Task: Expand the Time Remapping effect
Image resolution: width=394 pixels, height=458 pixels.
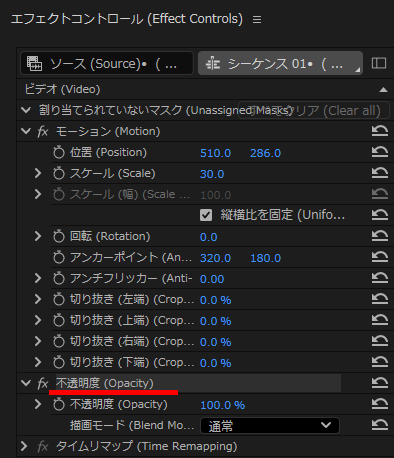Action: [x=24, y=446]
